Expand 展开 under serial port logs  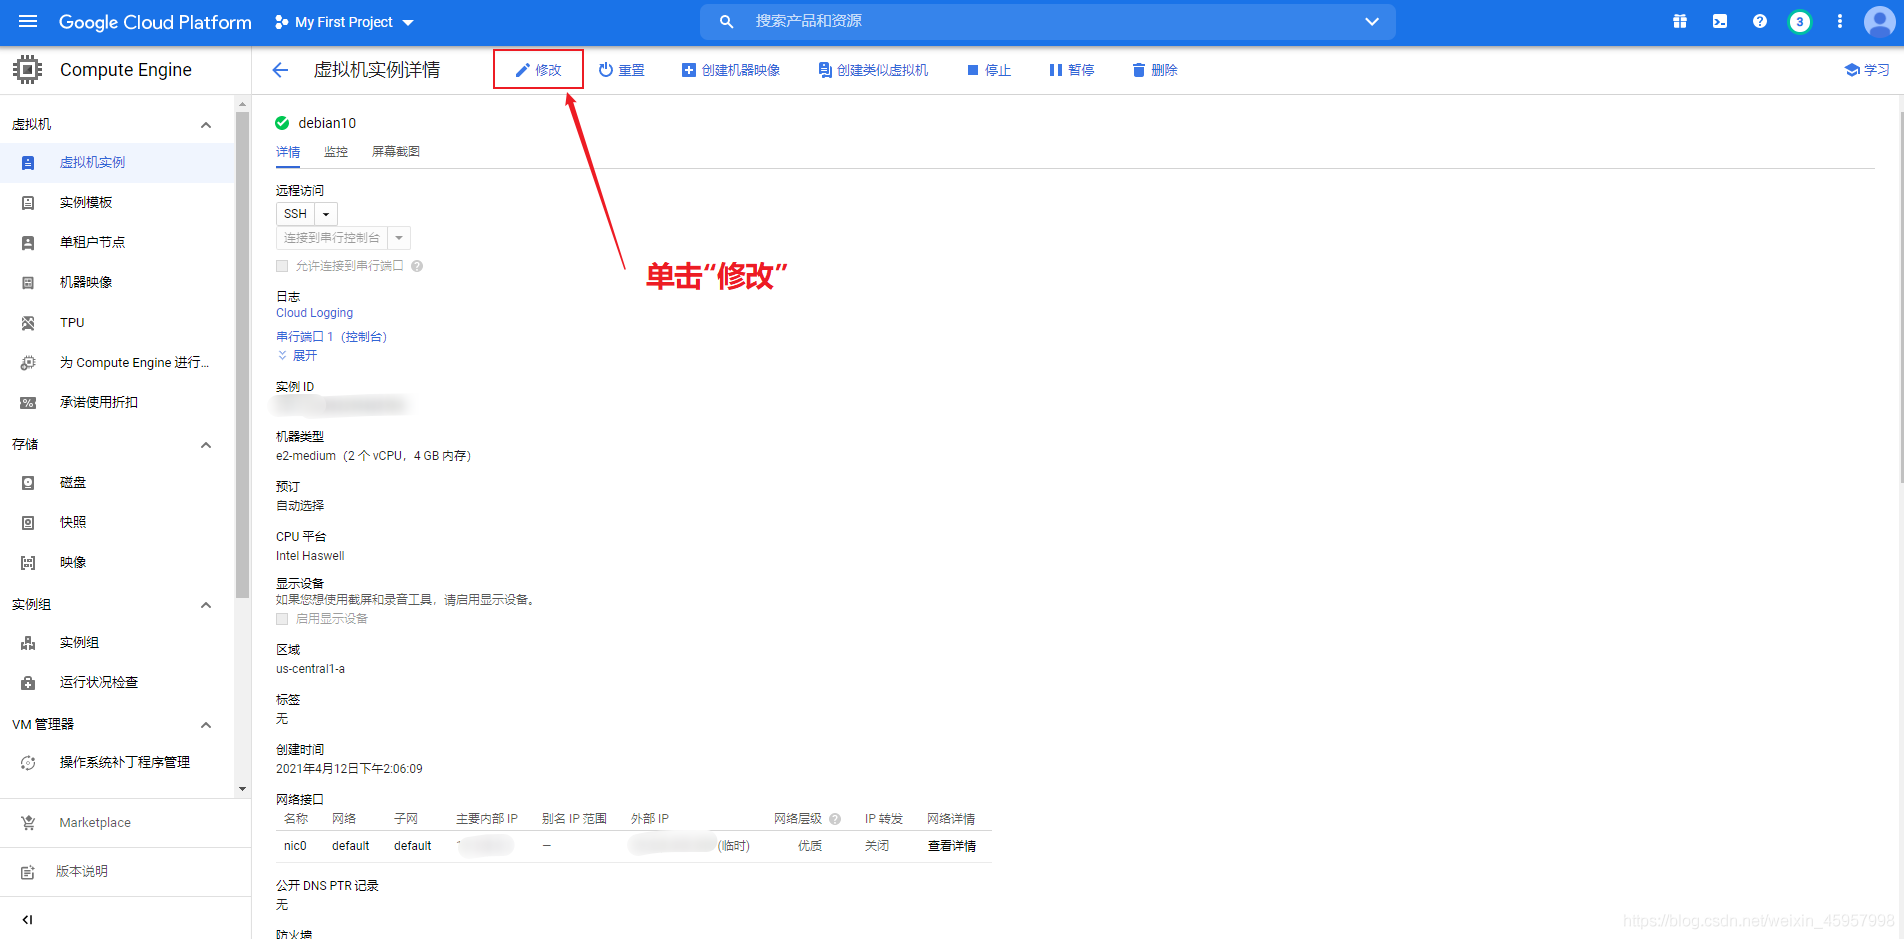(x=297, y=355)
